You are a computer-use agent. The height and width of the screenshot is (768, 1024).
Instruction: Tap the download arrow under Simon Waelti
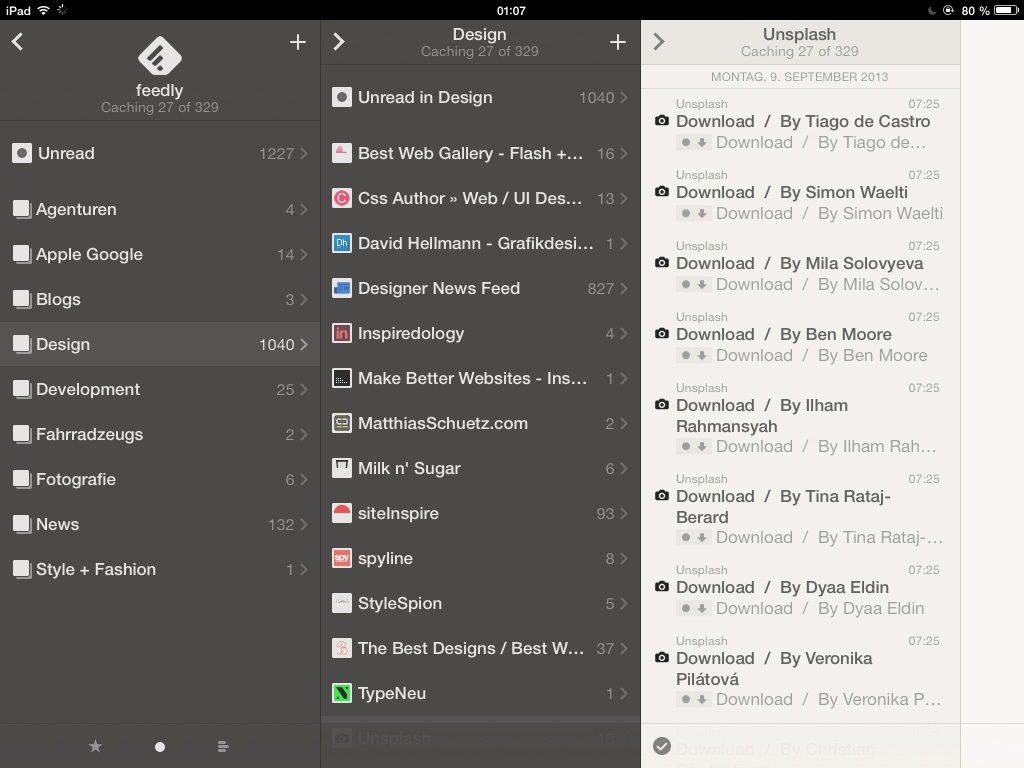[x=701, y=214]
